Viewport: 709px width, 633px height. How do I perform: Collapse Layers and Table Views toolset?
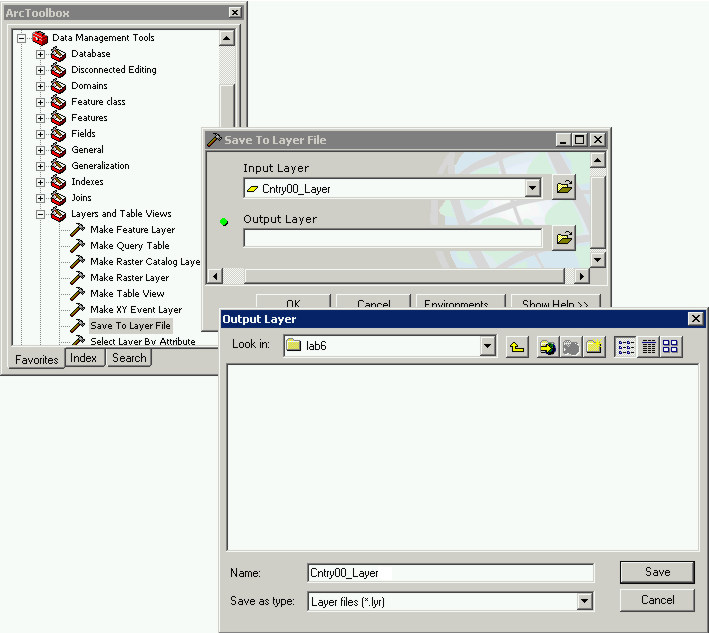[41, 214]
